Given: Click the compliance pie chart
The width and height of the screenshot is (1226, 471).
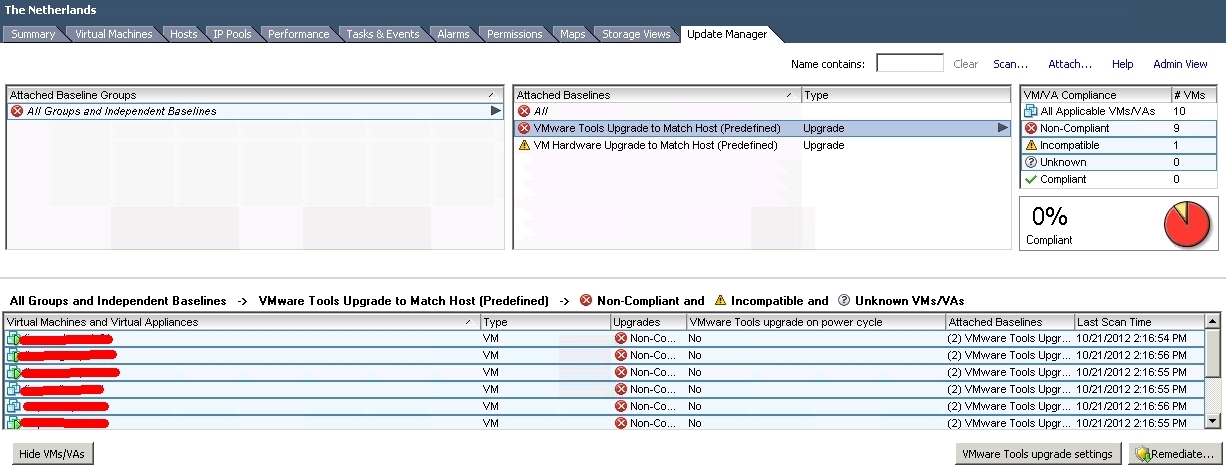Looking at the screenshot, I should tap(1188, 223).
